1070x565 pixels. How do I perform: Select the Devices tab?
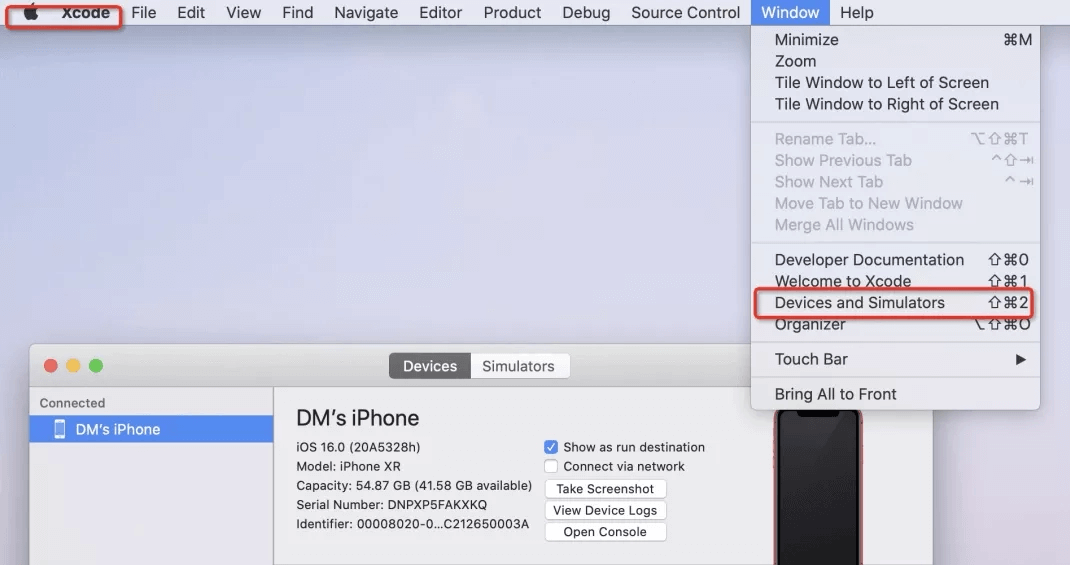[430, 366]
